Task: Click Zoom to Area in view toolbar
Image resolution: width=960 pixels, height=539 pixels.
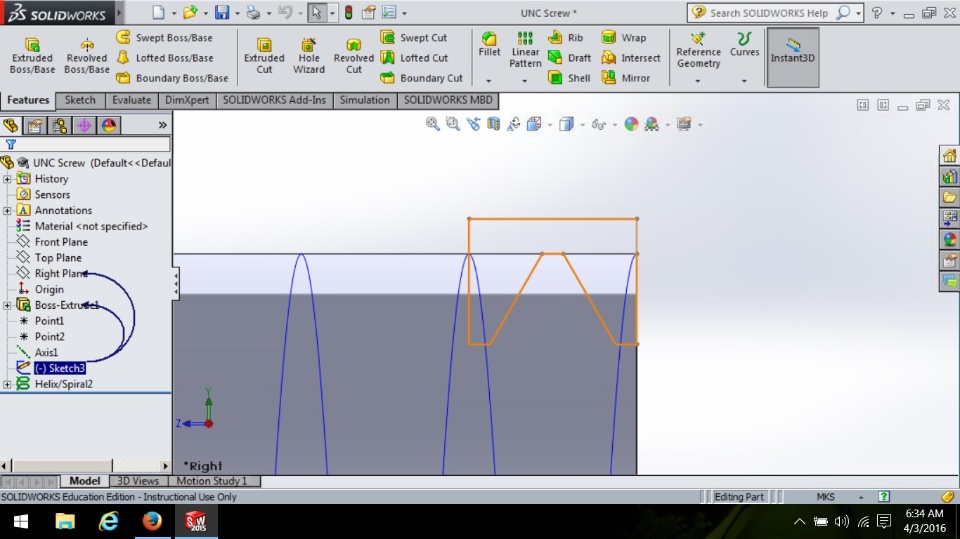Action: tap(453, 124)
